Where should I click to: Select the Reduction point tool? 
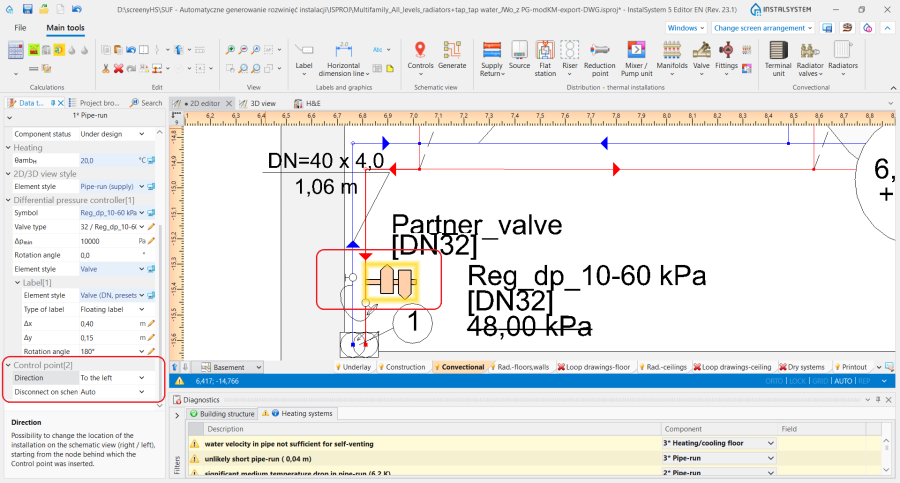pos(599,59)
